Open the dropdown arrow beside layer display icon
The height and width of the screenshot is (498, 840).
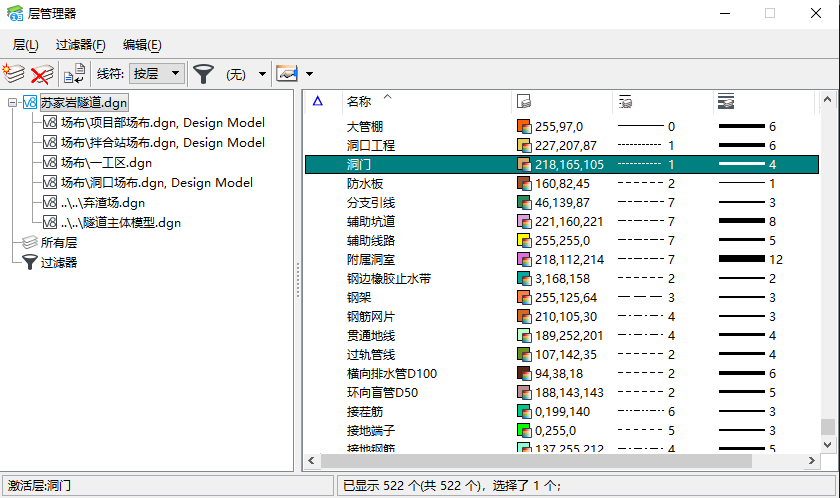point(310,74)
